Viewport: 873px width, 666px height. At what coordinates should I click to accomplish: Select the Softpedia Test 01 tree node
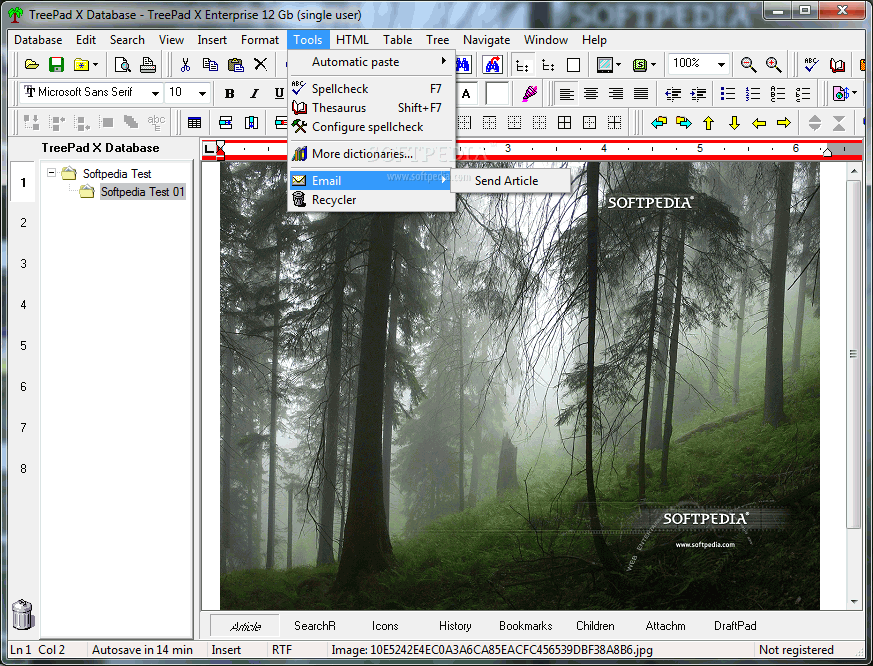click(142, 192)
